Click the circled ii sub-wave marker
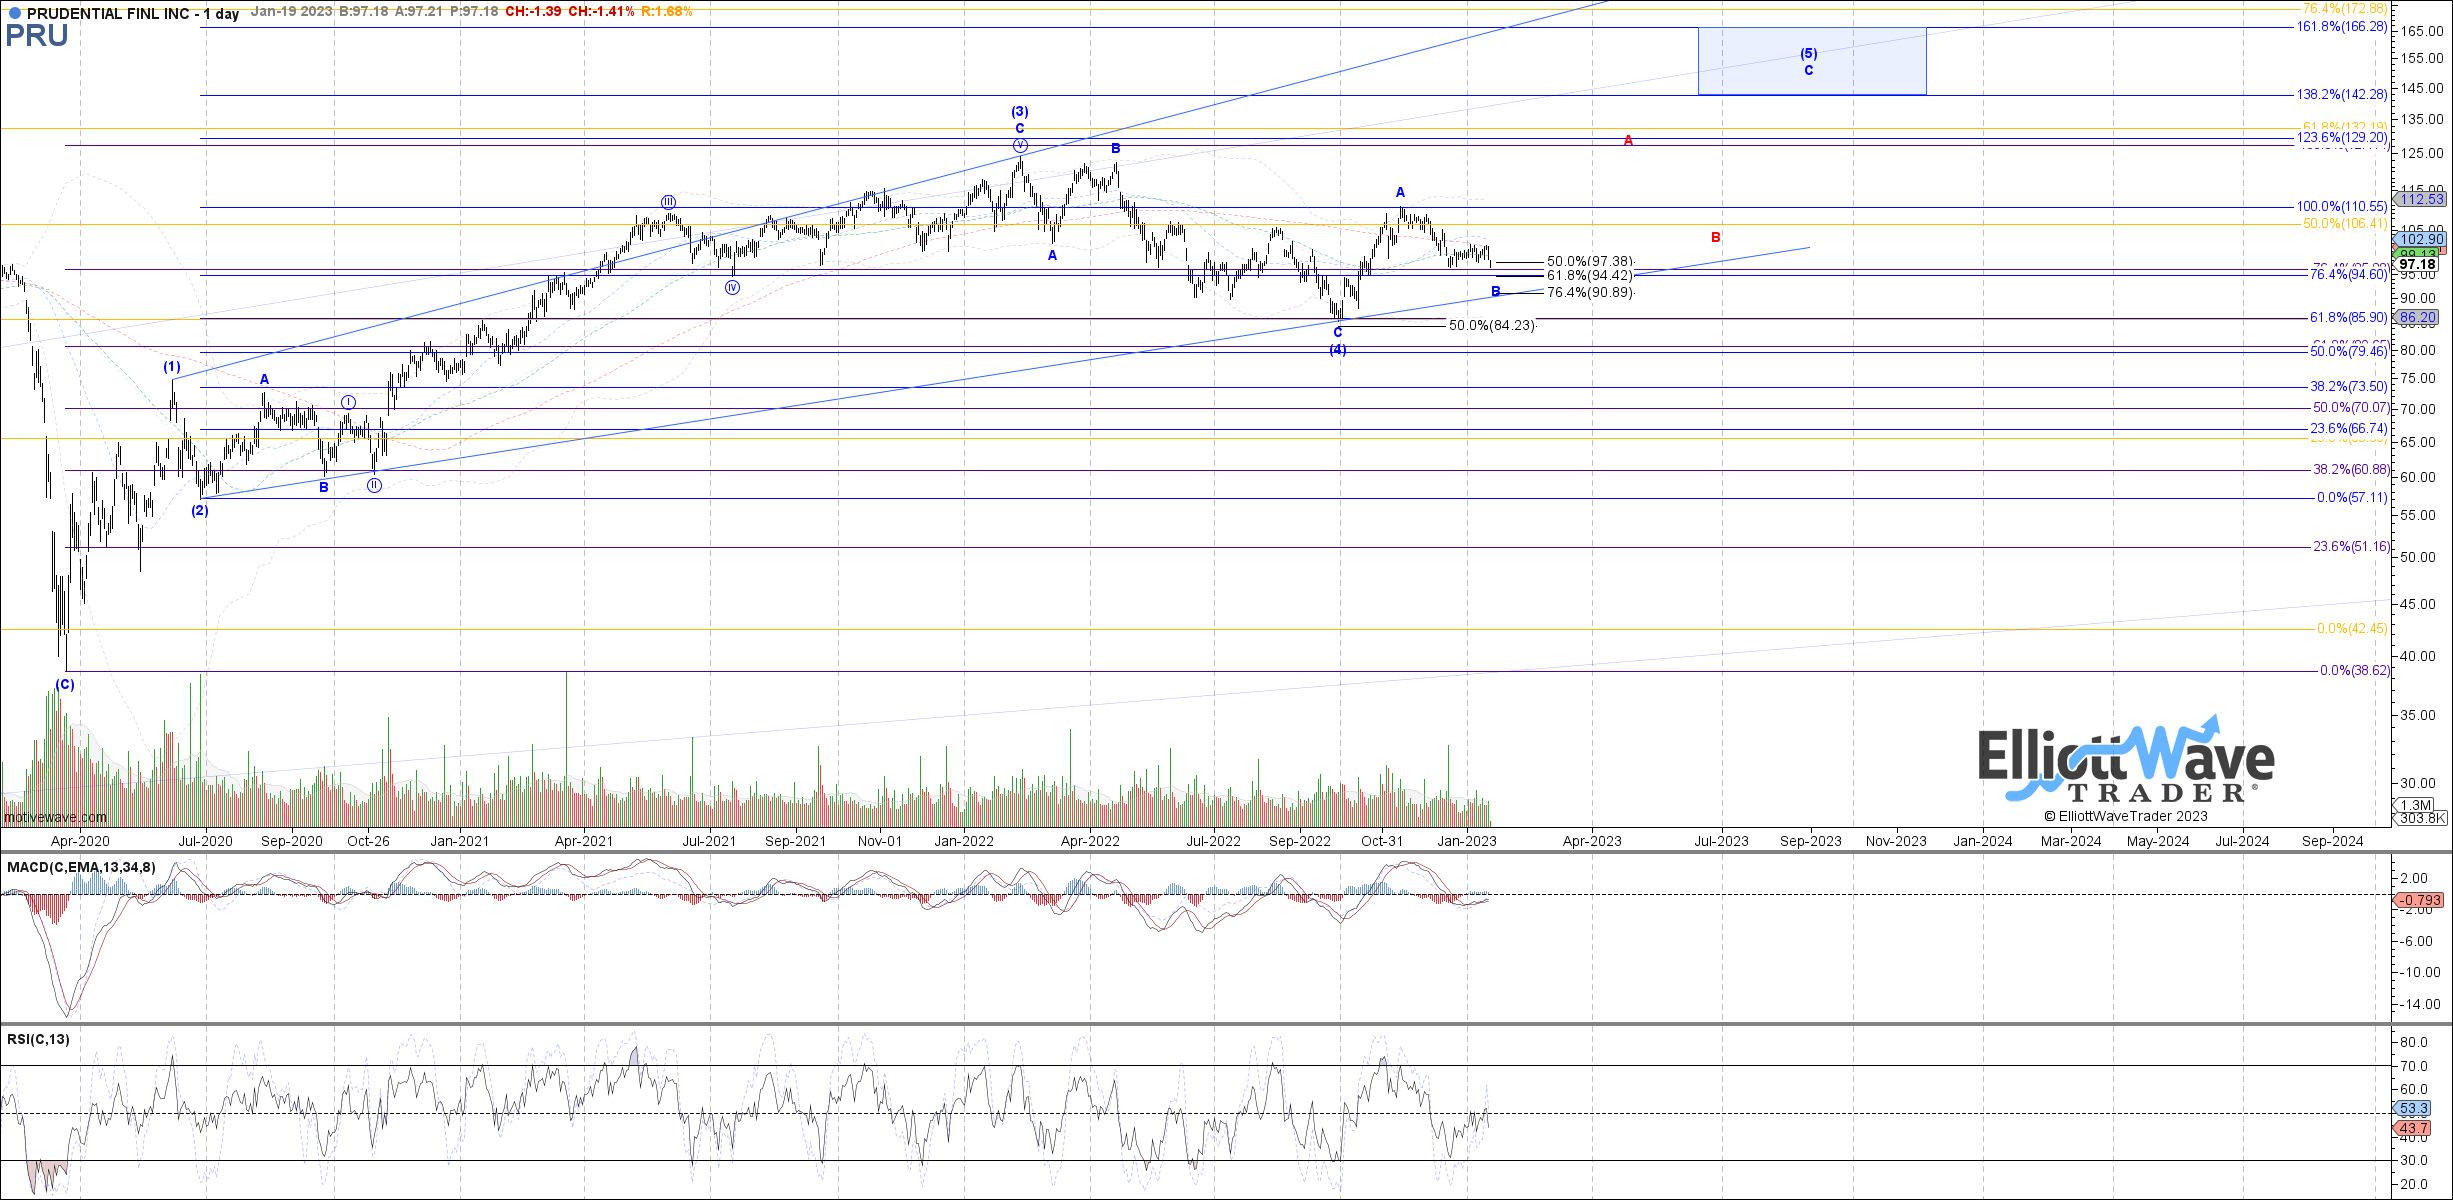Screen dimensions: 2453x1200 coord(373,485)
